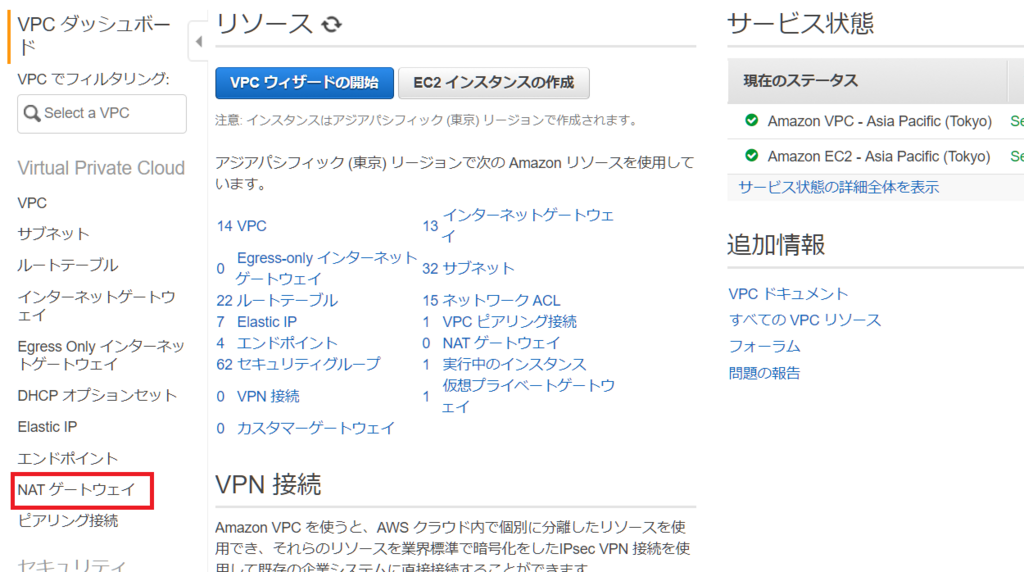This screenshot has height=572, width=1024.
Task: Open DHCP オプションセット in the sidebar
Action: click(97, 395)
